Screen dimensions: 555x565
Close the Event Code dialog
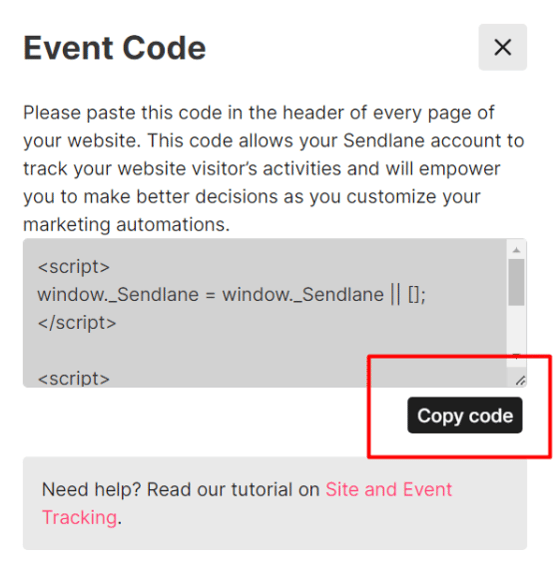(x=502, y=47)
